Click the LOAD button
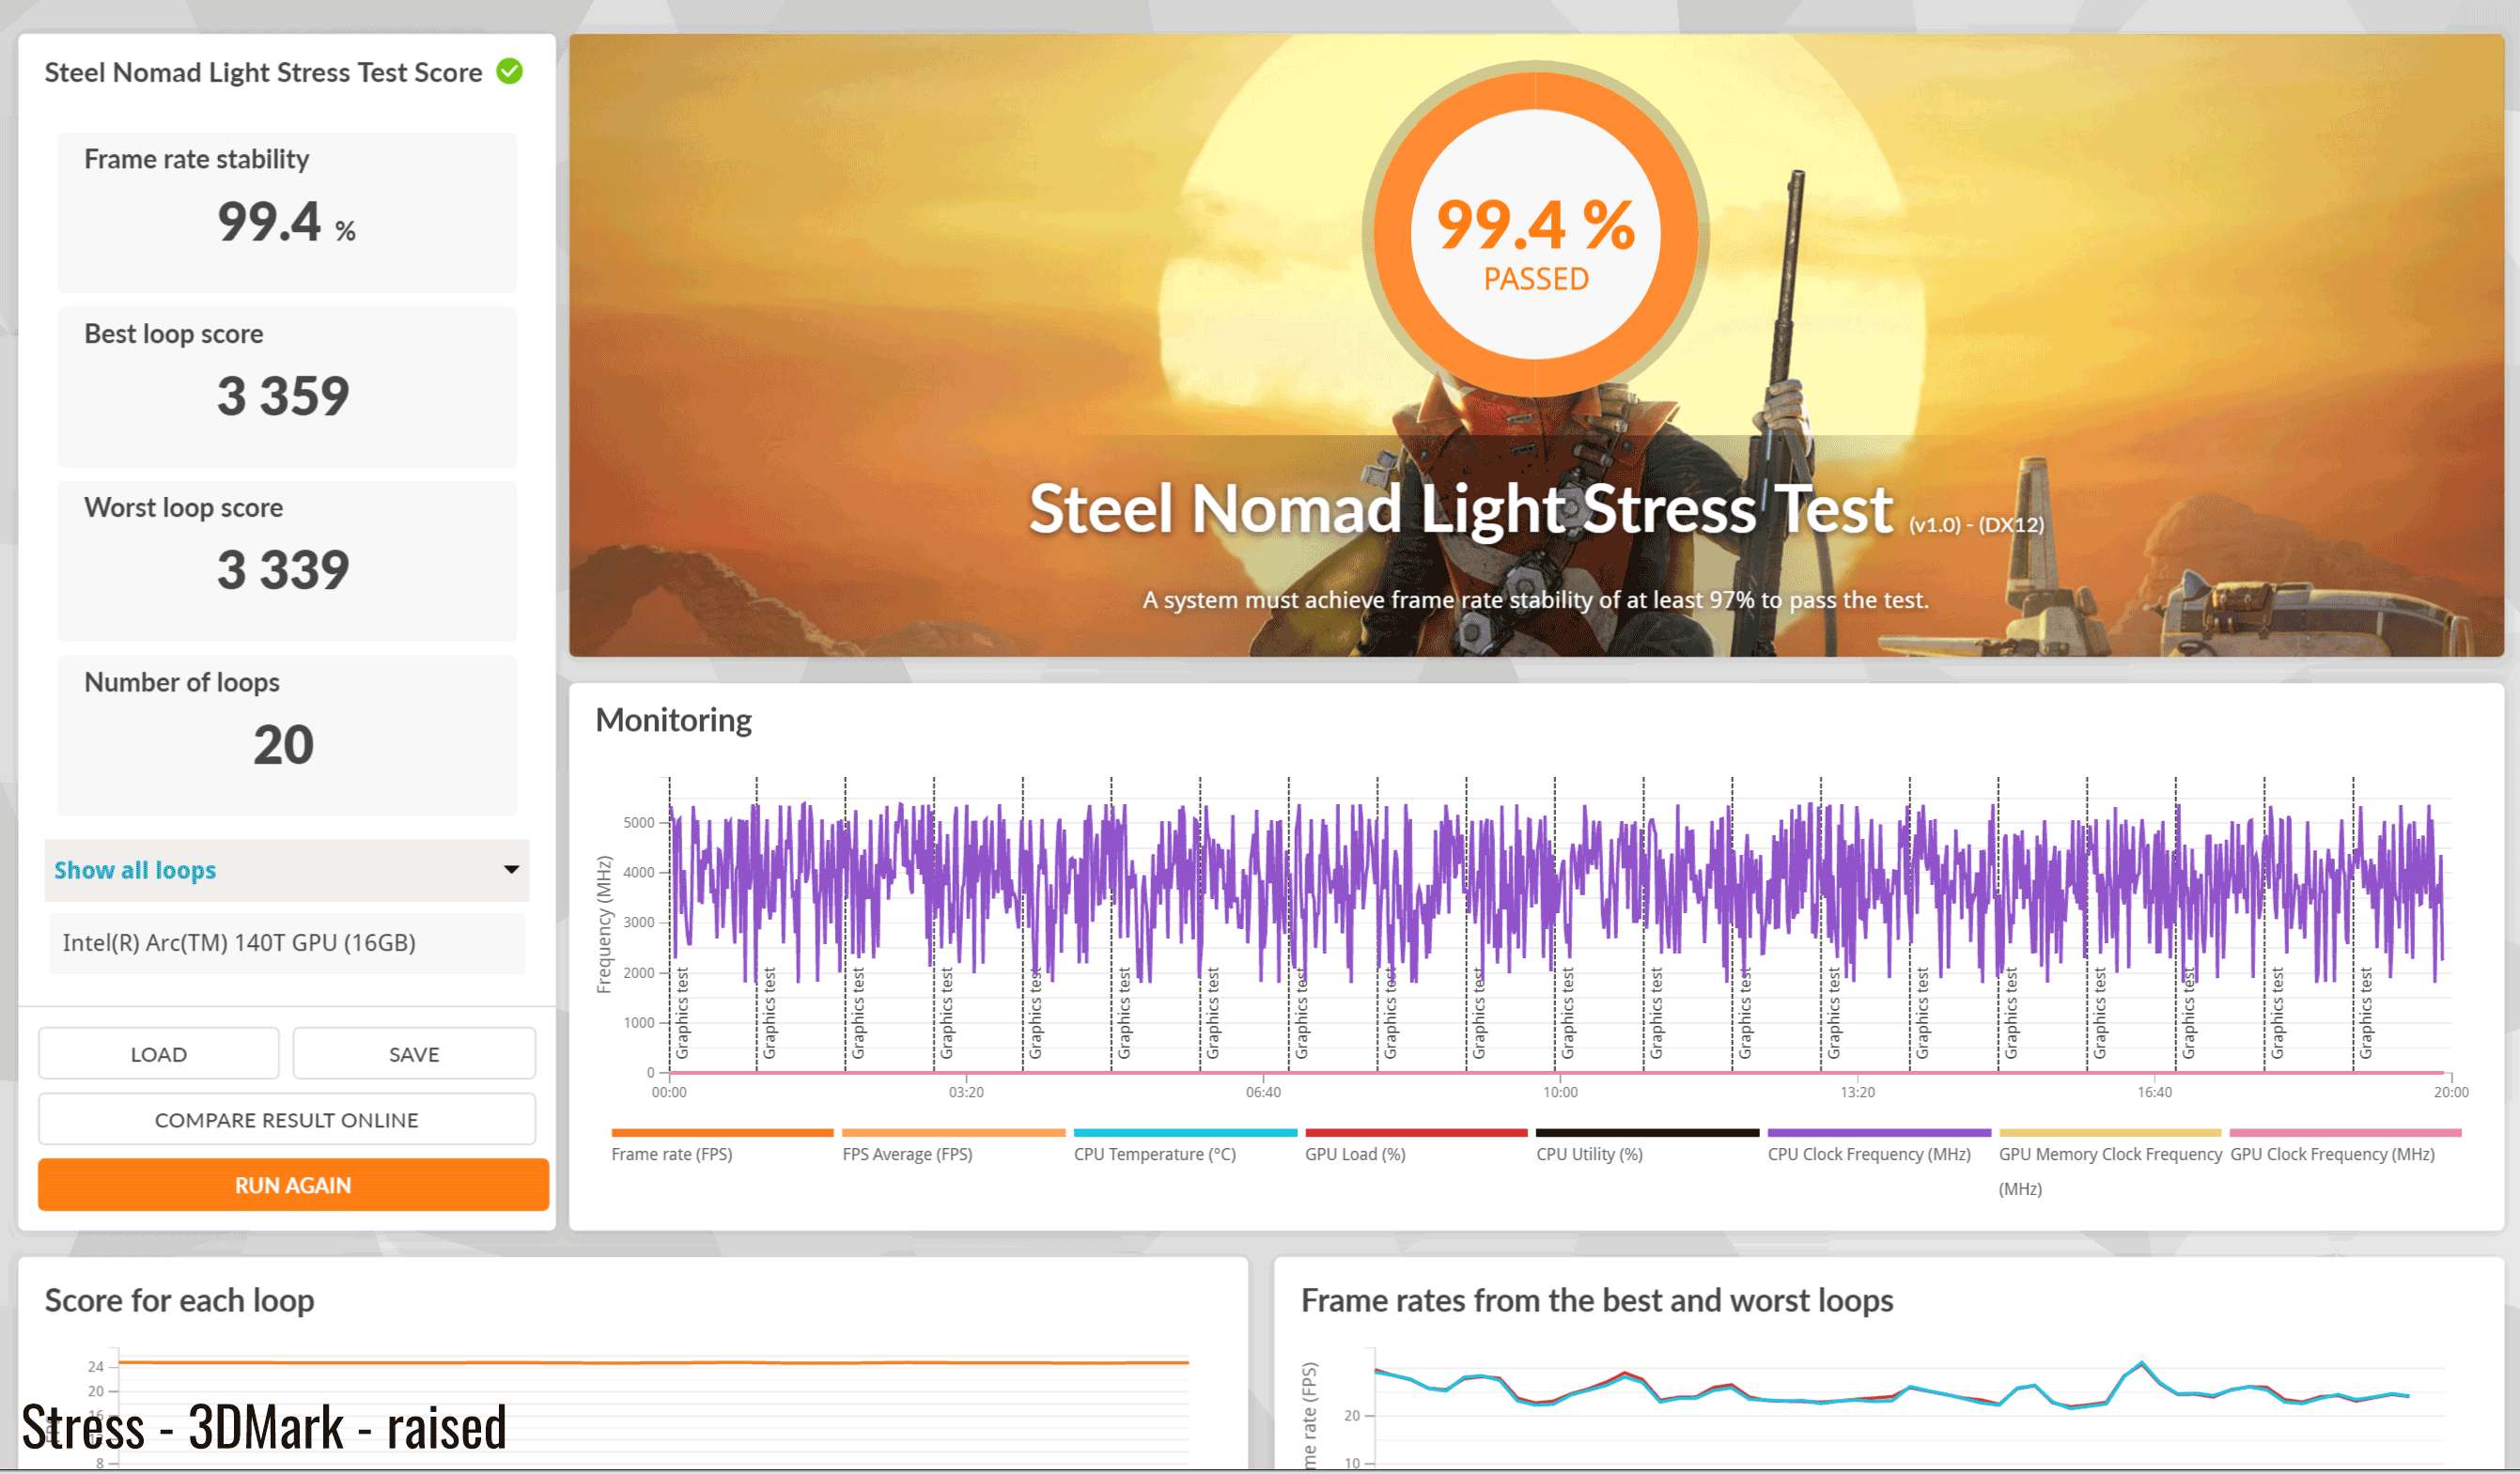Screen dimensions: 2520x1474 [x=159, y=1054]
